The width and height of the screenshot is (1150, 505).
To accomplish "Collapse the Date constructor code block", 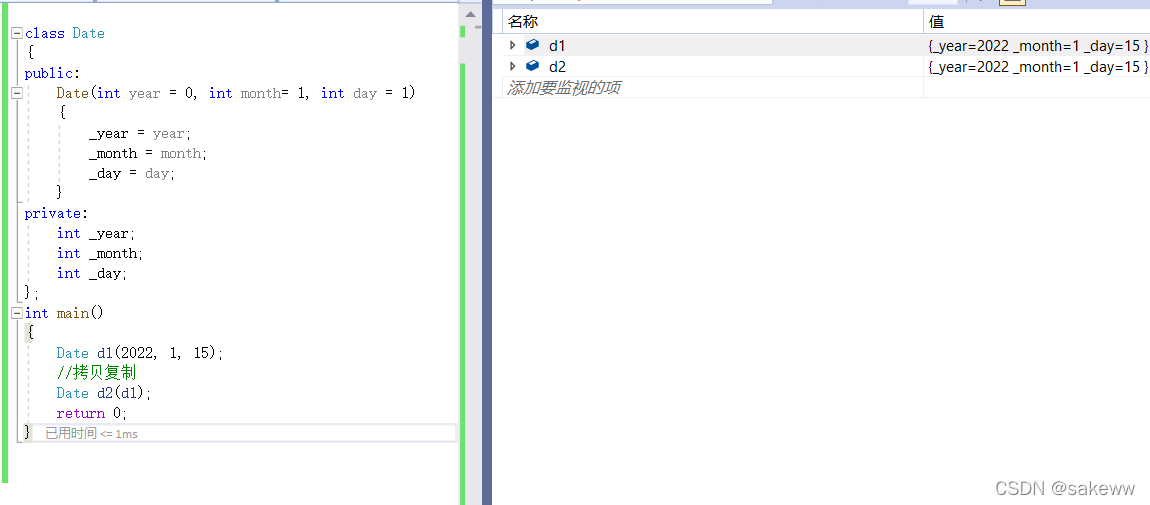I will coord(17,93).
